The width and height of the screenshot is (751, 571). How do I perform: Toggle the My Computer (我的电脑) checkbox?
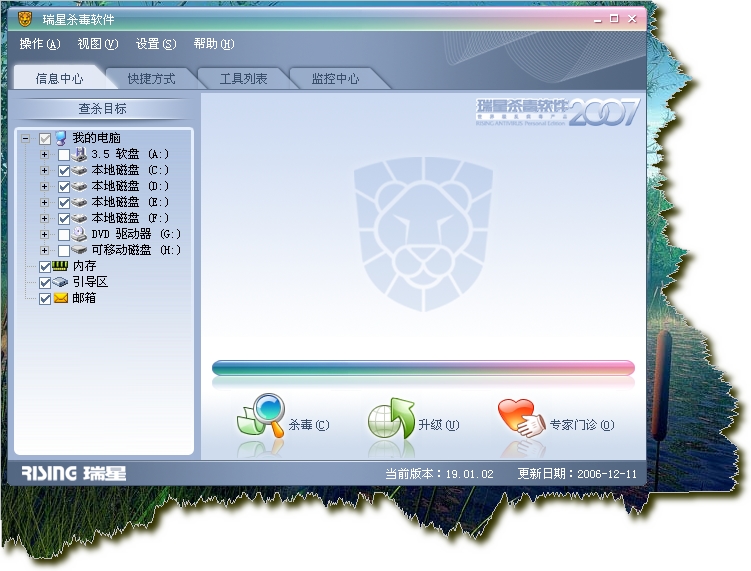click(45, 139)
